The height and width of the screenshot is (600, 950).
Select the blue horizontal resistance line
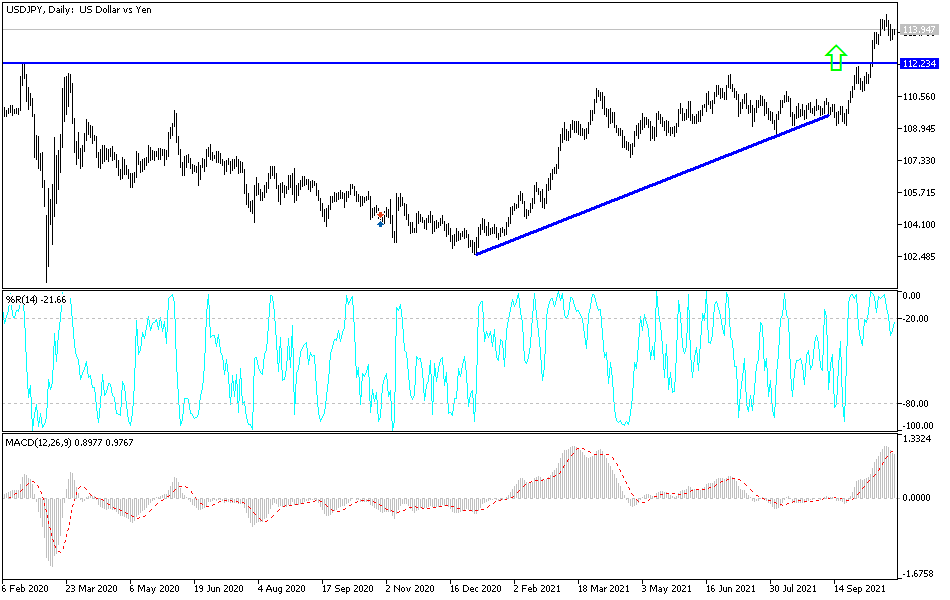pos(400,62)
